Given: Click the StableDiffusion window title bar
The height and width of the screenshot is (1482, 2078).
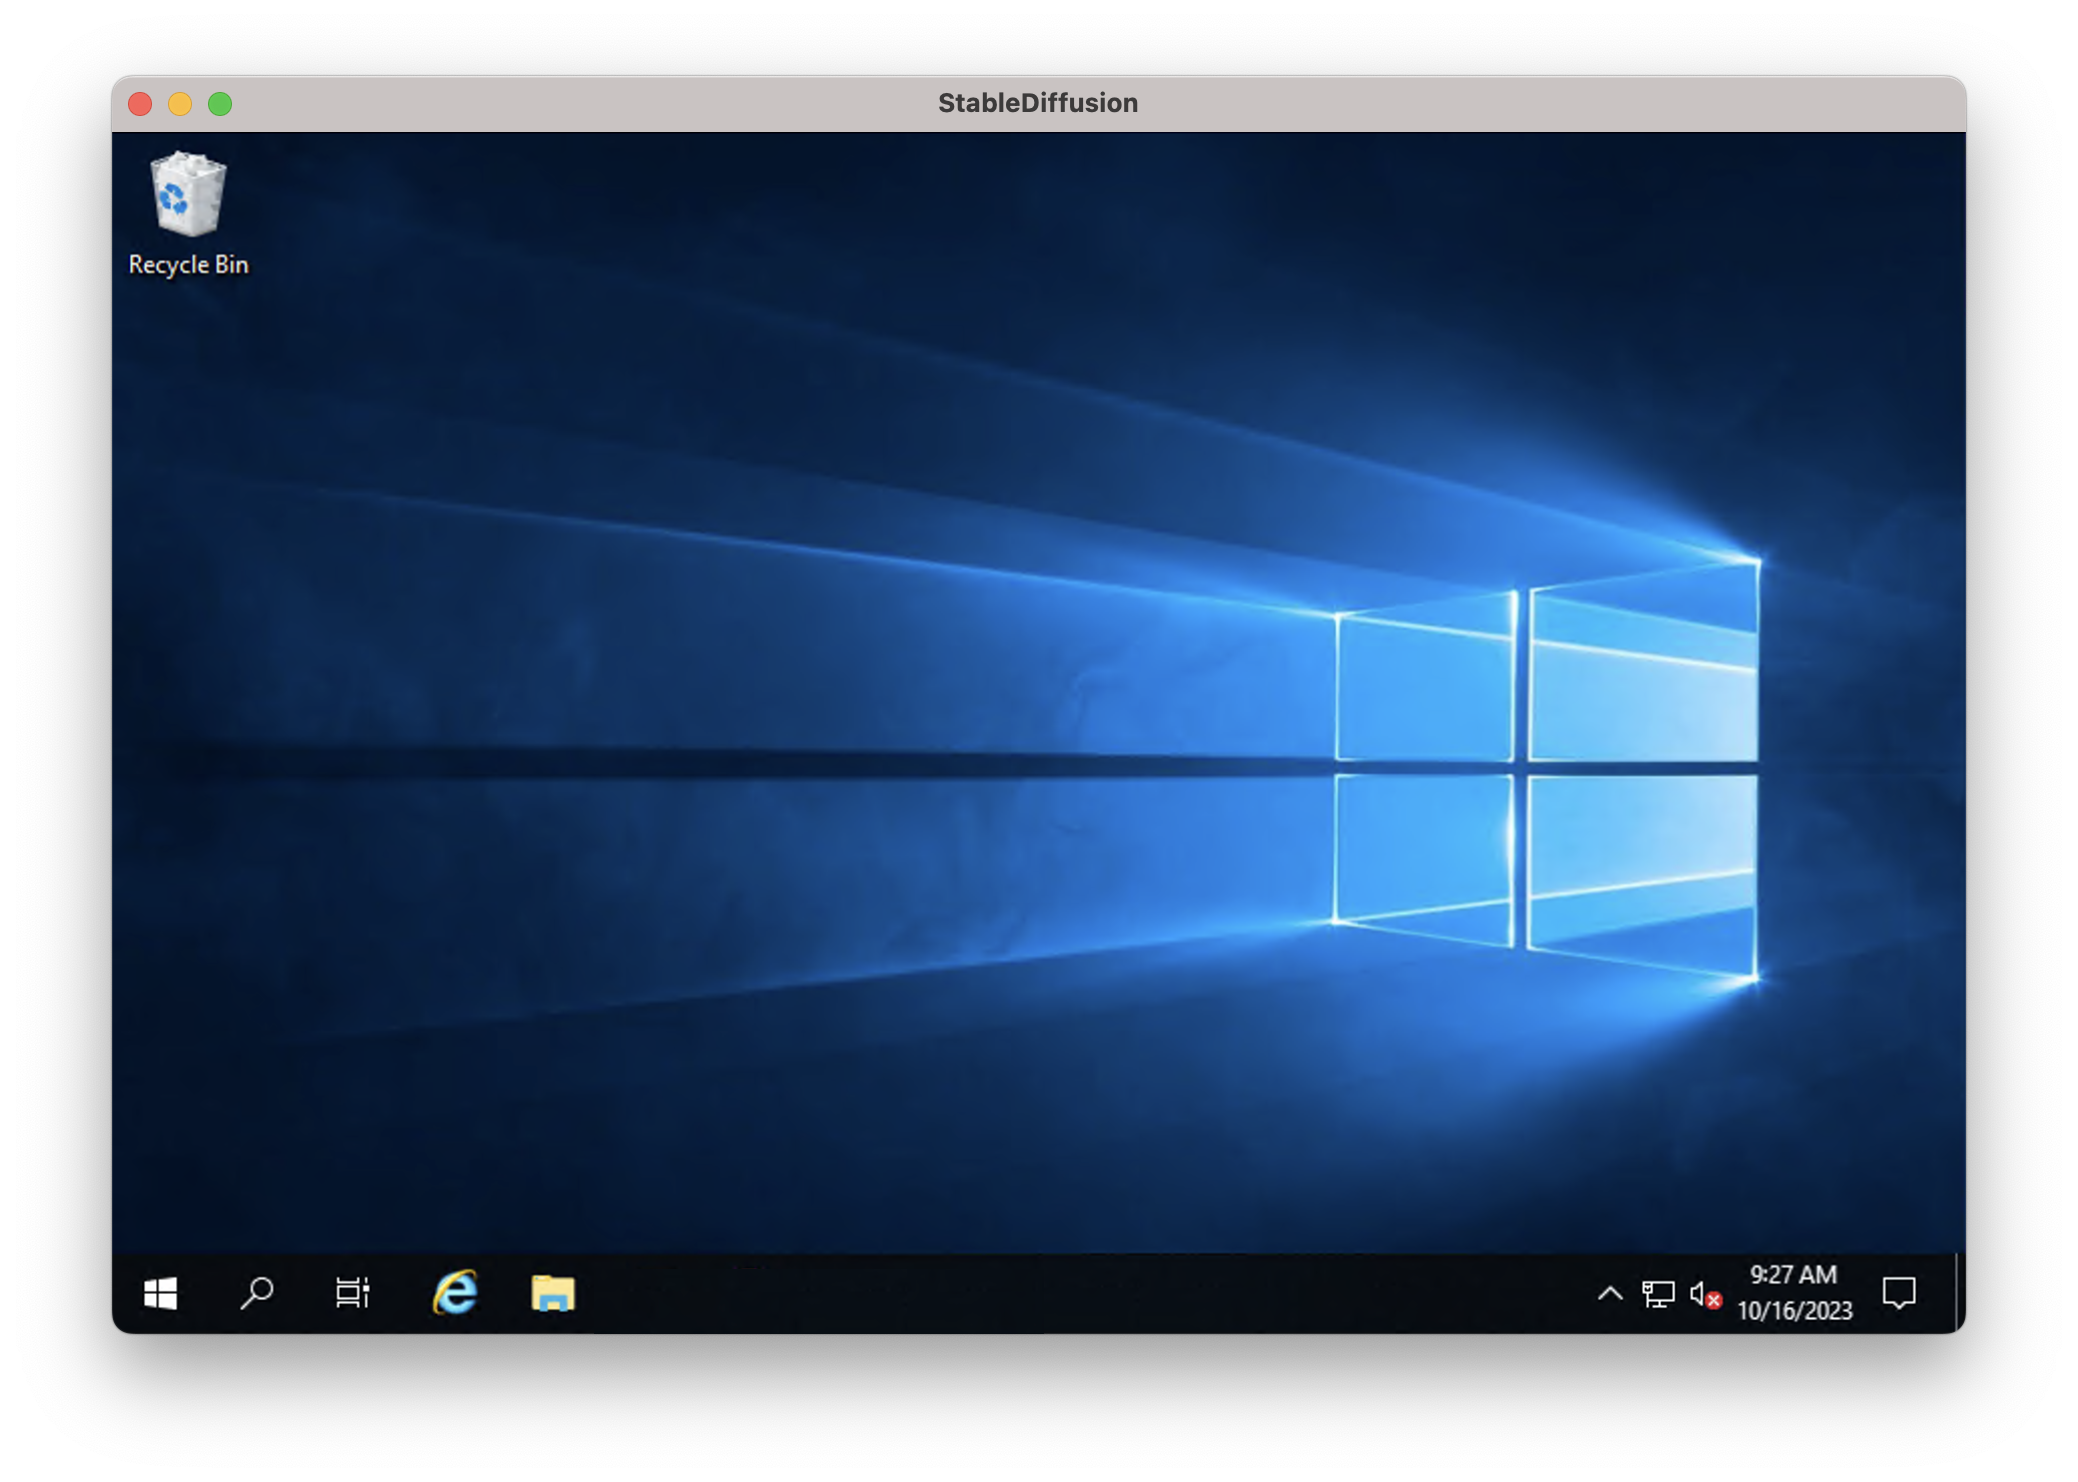Looking at the screenshot, I should coord(1037,103).
